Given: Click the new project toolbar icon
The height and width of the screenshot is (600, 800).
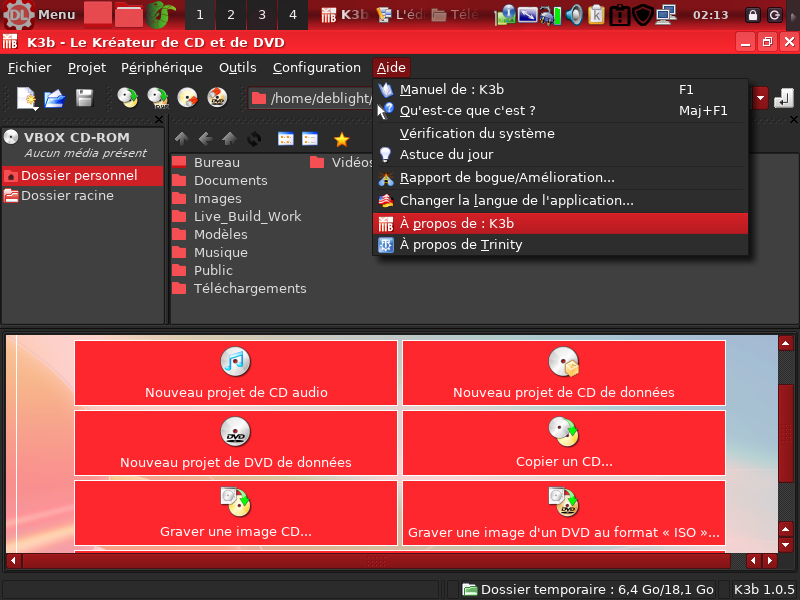Looking at the screenshot, I should 27,98.
